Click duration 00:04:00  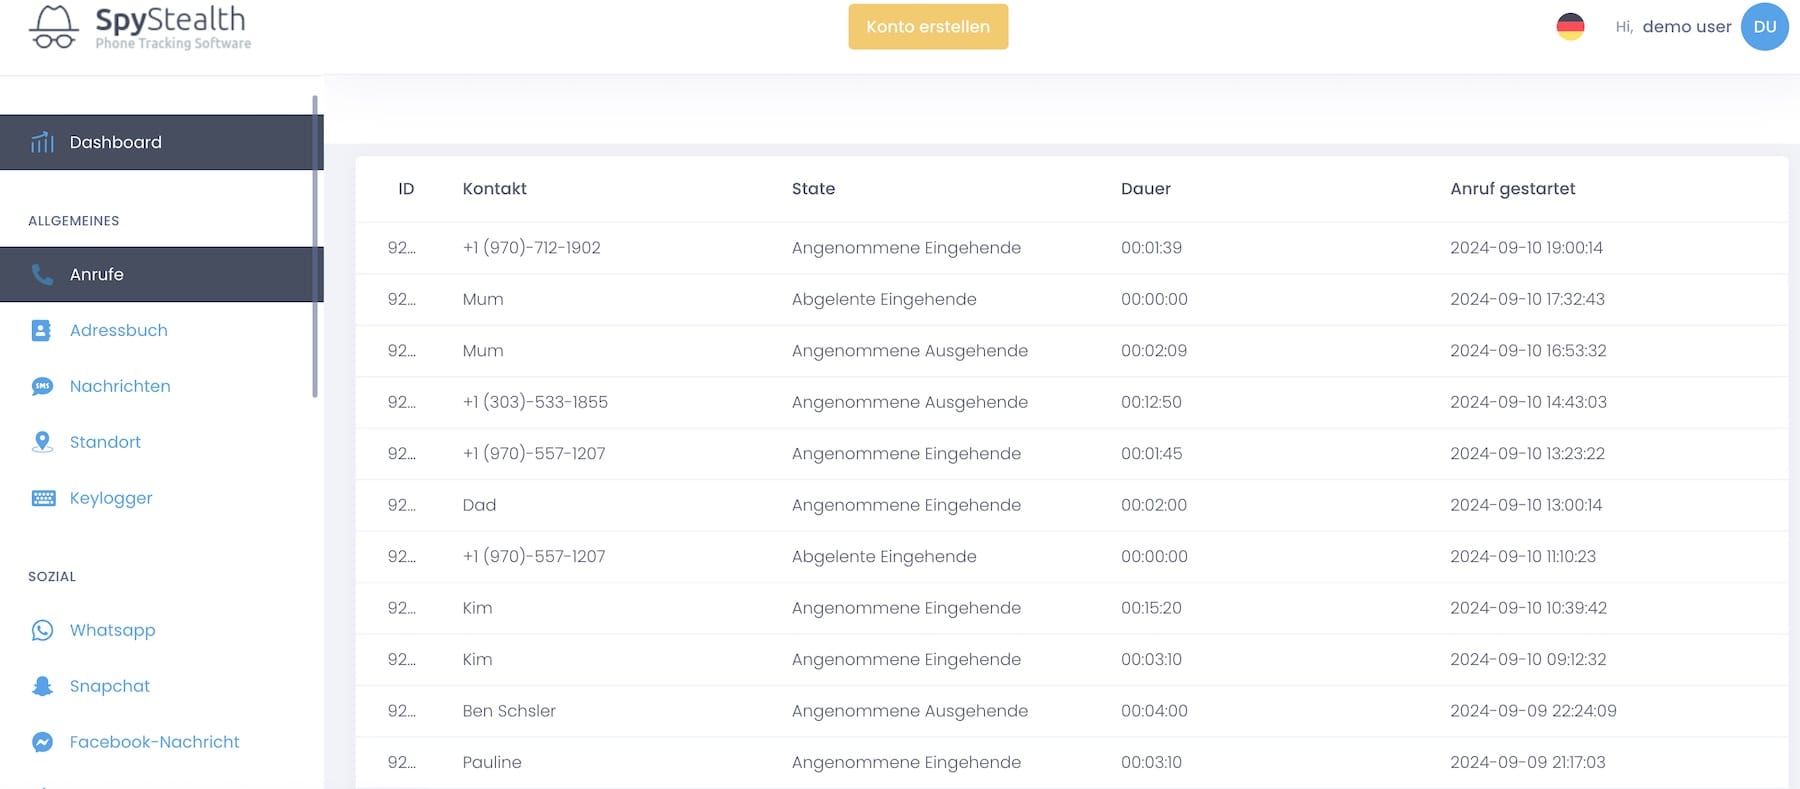(1154, 711)
